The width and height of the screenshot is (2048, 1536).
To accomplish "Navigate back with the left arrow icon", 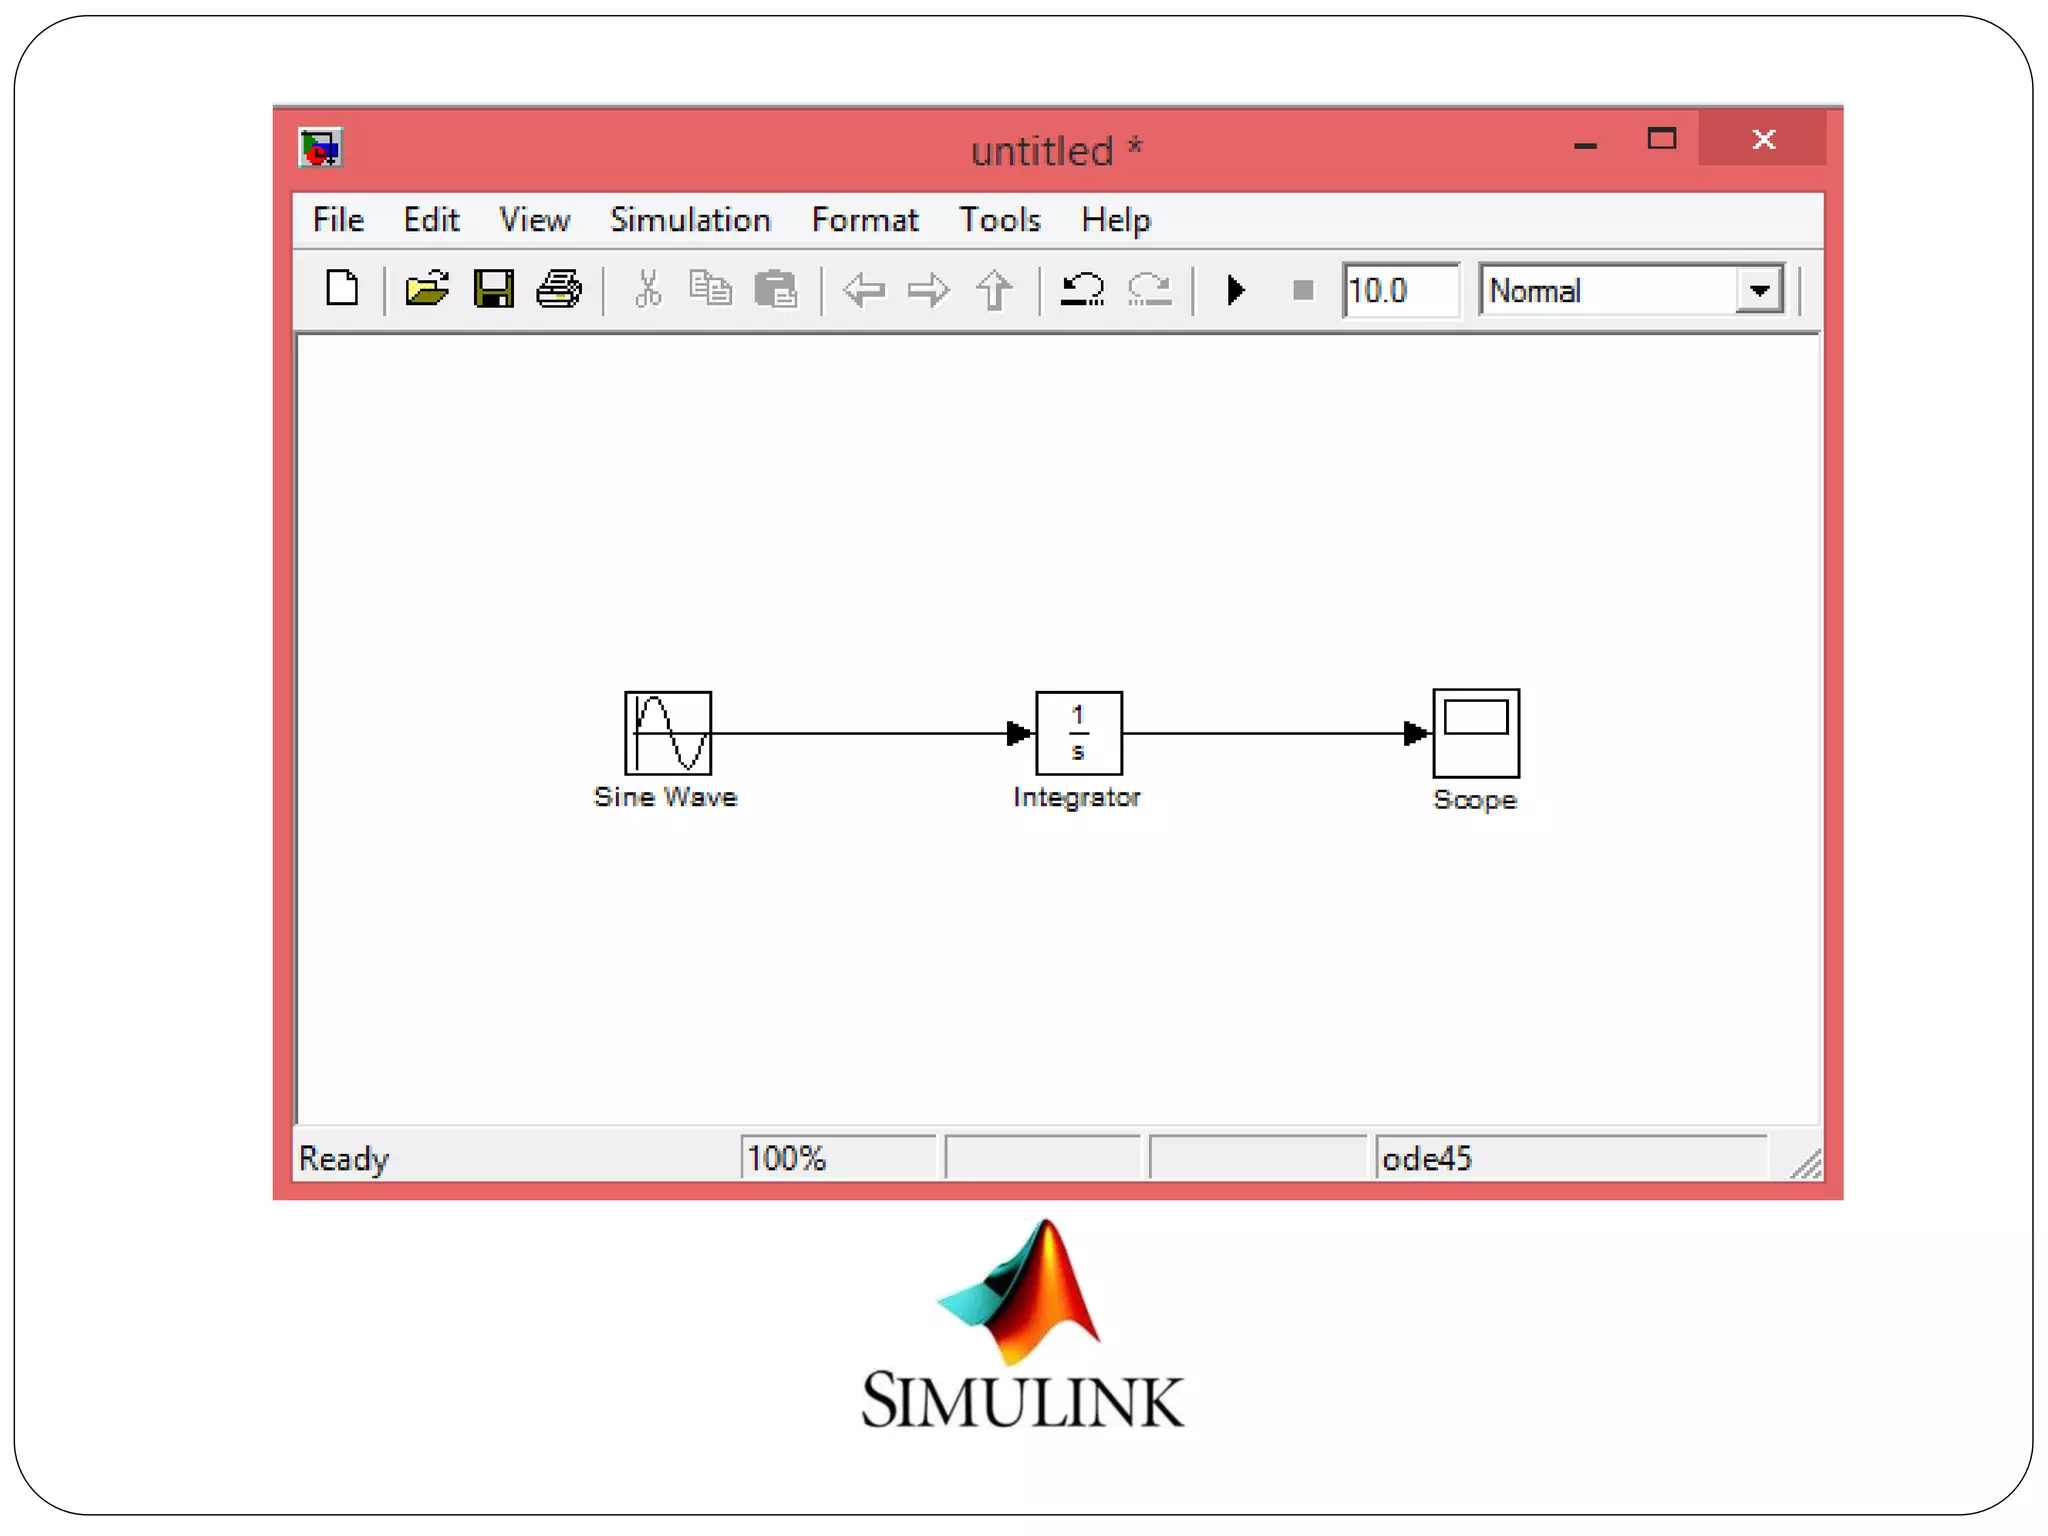I will coord(864,290).
